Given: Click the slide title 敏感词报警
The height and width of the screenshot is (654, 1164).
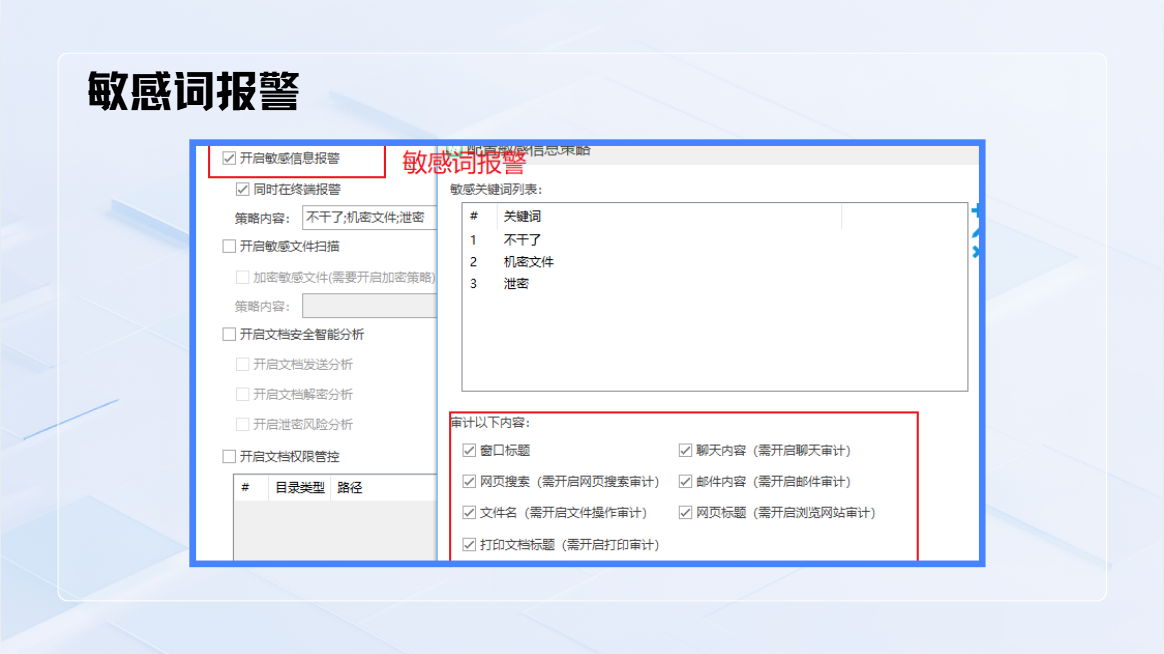Looking at the screenshot, I should coord(194,91).
